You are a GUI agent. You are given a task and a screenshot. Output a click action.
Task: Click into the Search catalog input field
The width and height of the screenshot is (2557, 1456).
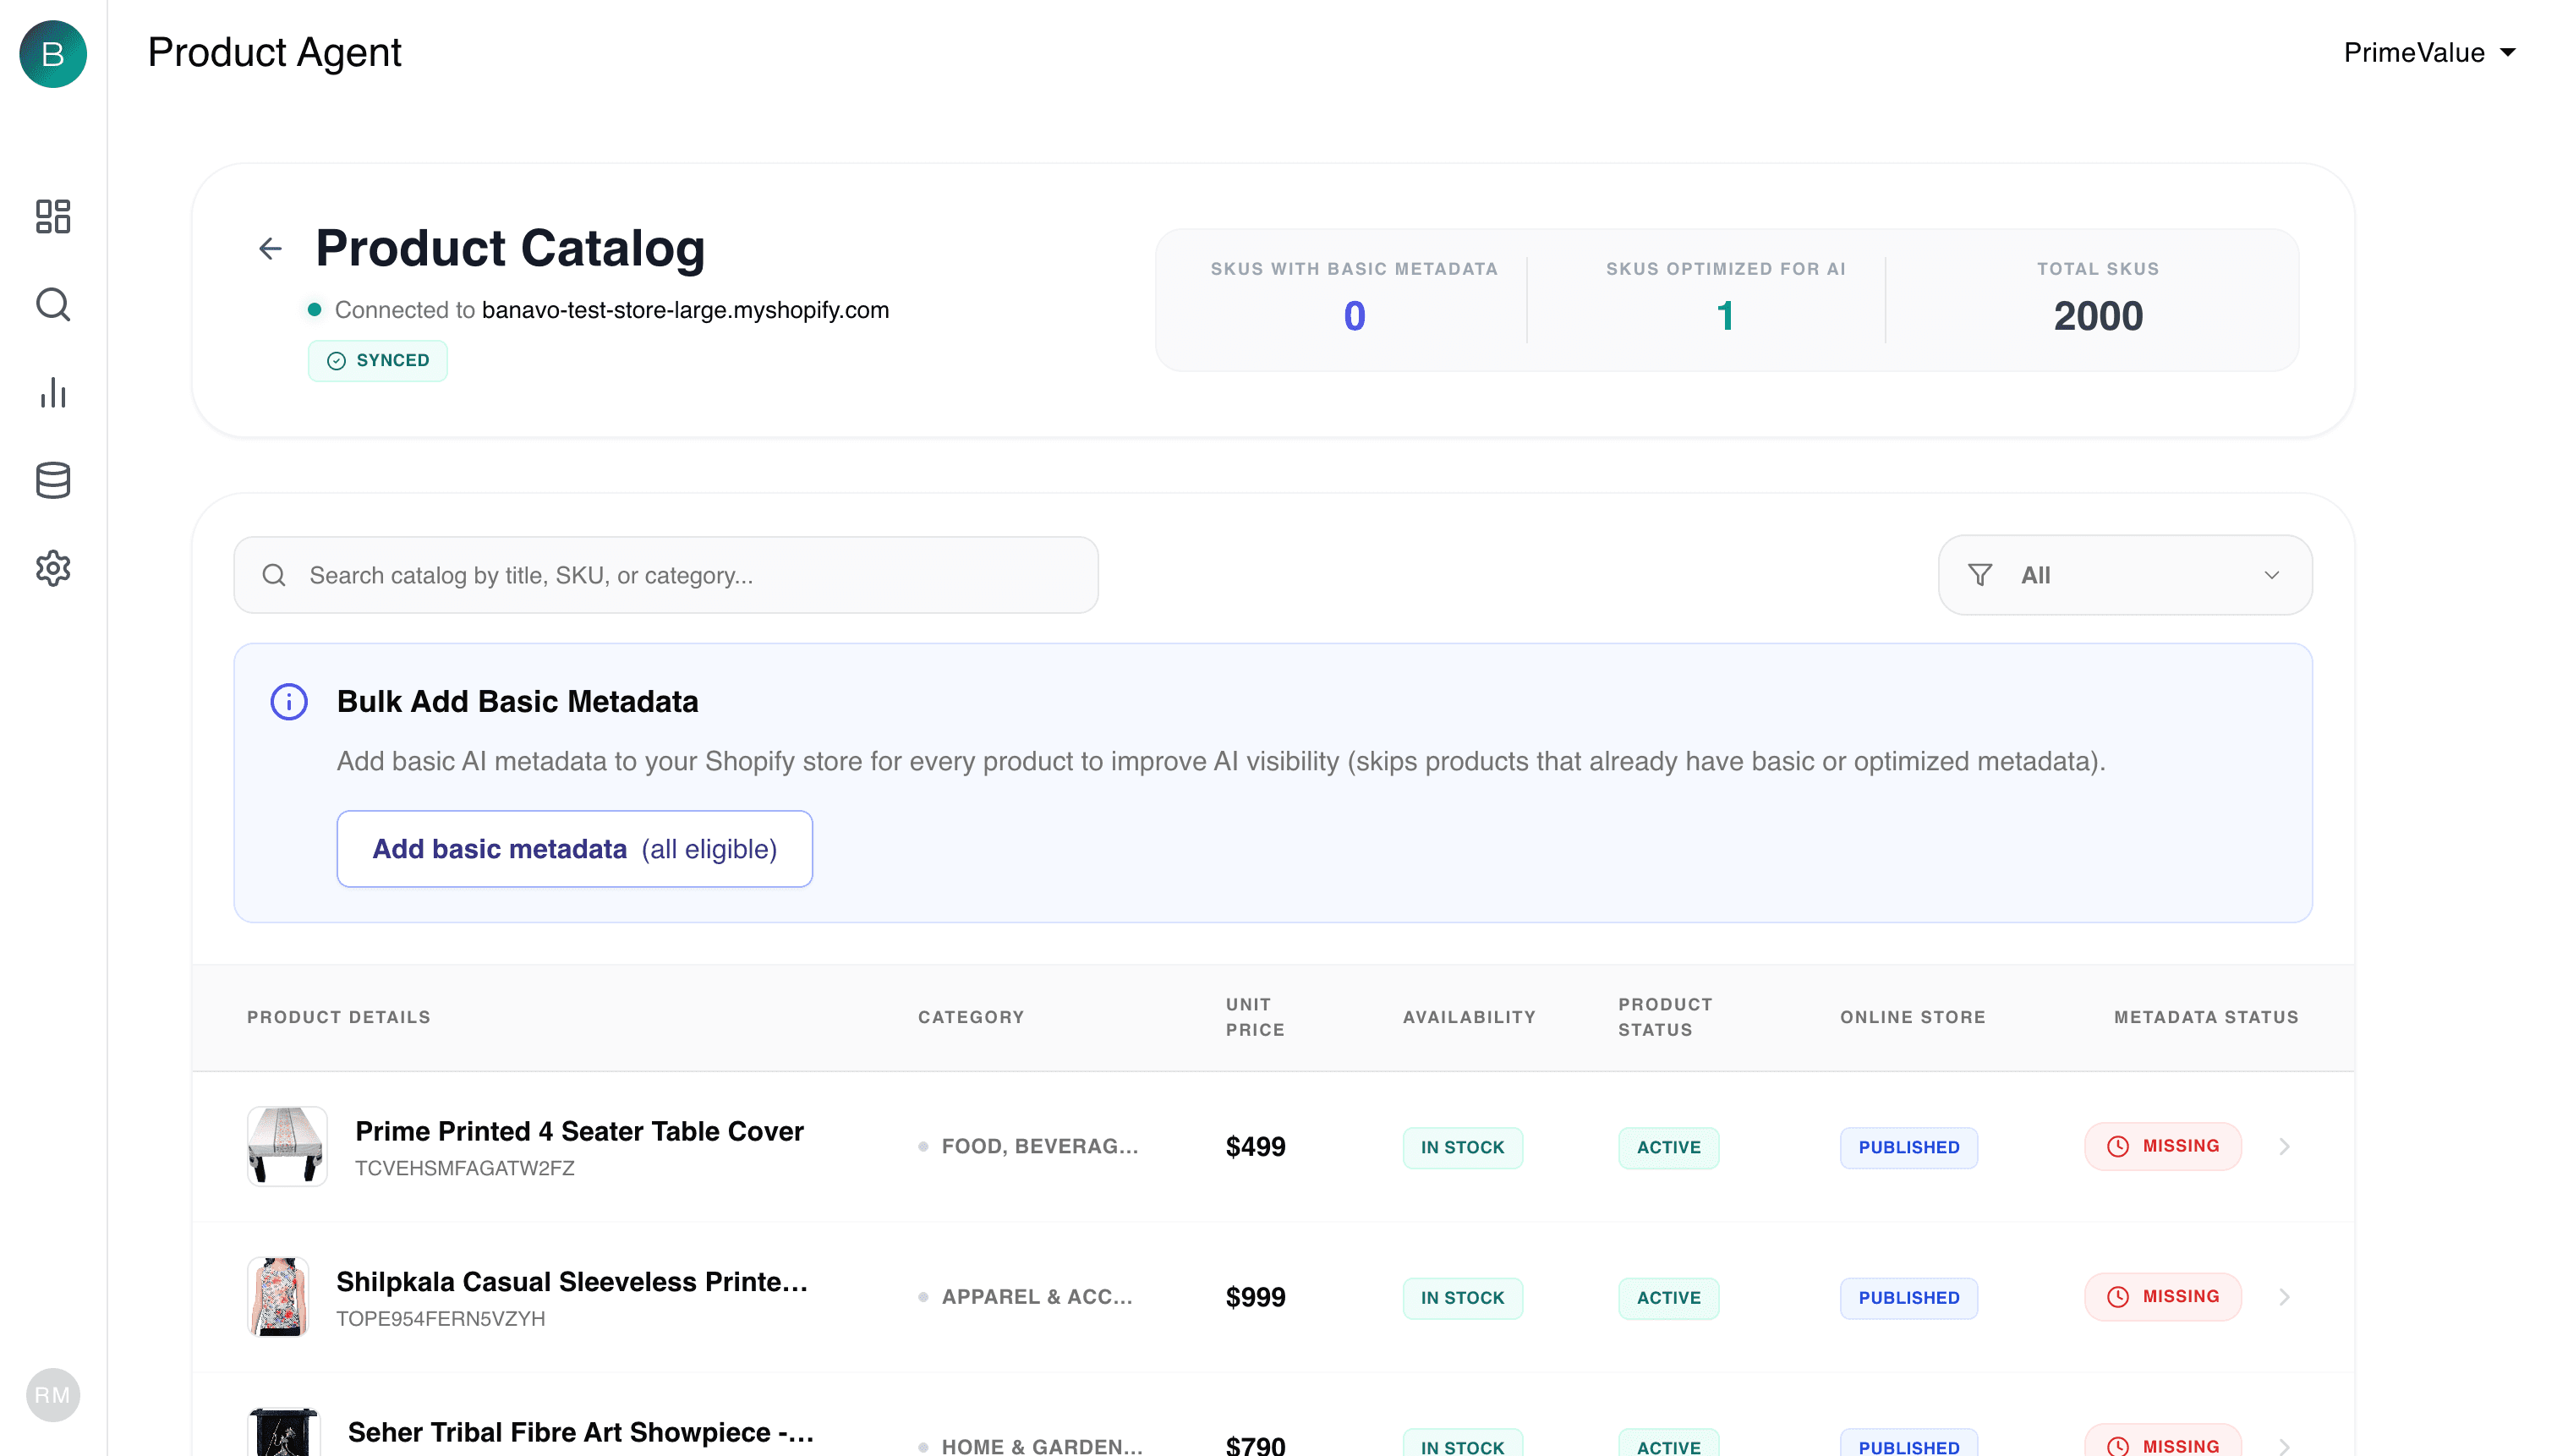[666, 575]
